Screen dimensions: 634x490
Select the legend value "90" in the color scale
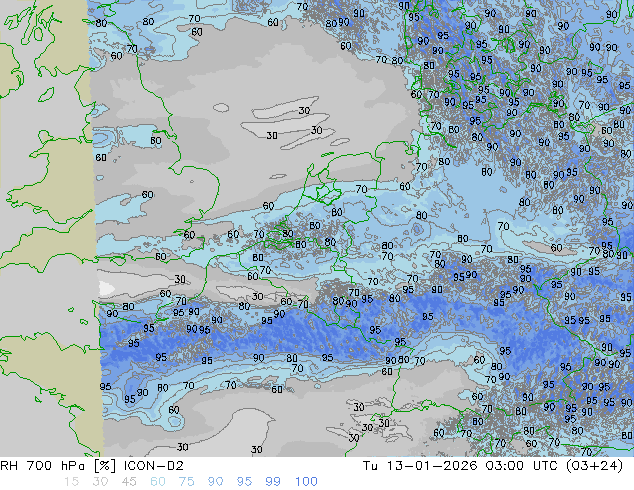[x=215, y=482]
